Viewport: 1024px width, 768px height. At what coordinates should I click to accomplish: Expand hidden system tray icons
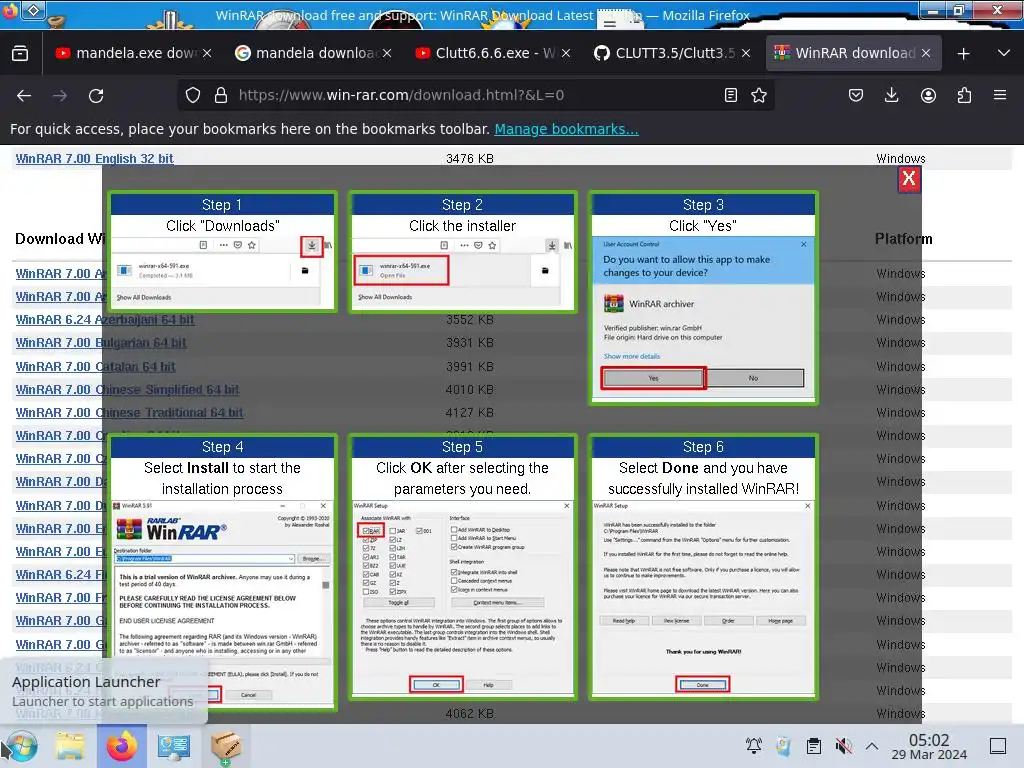click(x=872, y=746)
